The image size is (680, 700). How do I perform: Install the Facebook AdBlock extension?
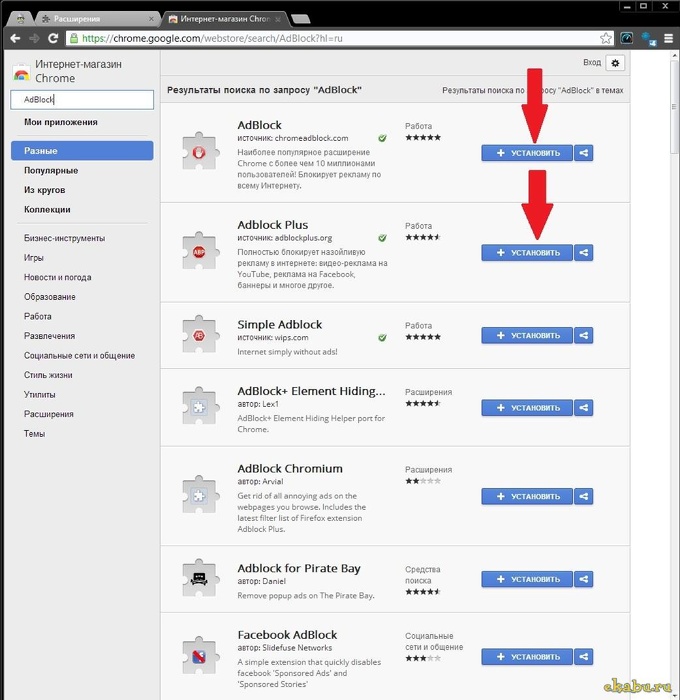[527, 657]
